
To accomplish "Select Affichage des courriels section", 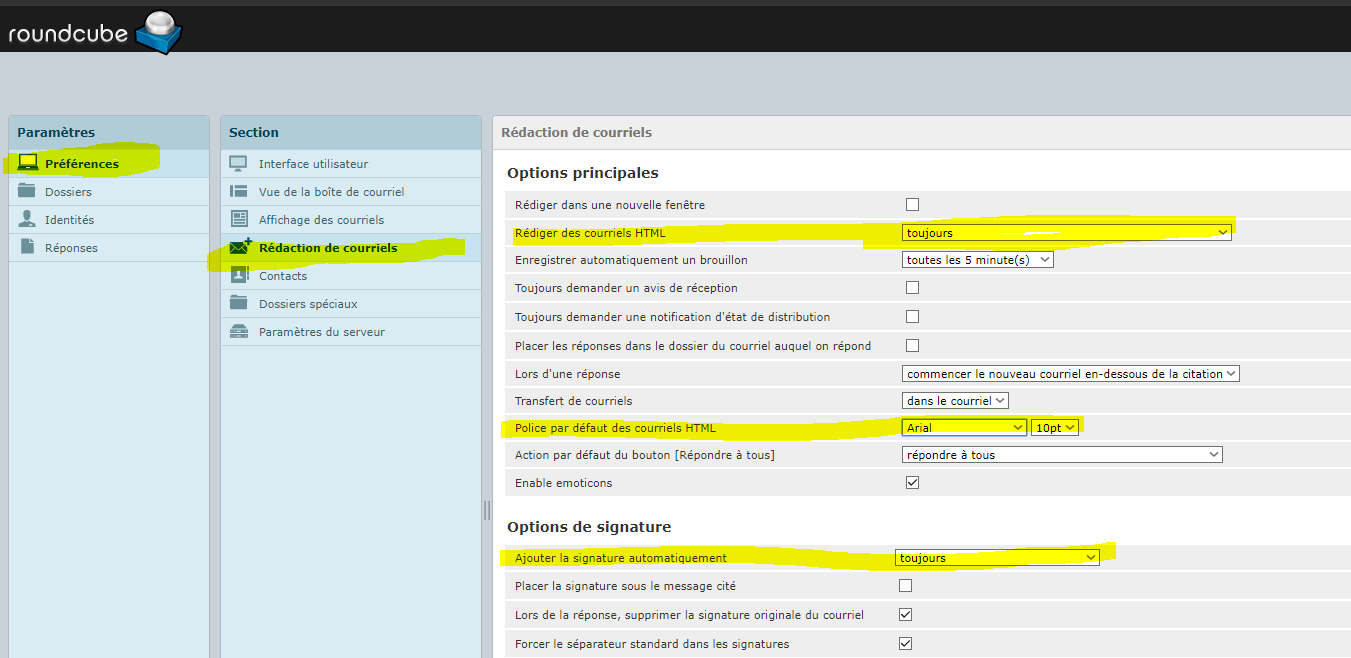I will (x=321, y=220).
